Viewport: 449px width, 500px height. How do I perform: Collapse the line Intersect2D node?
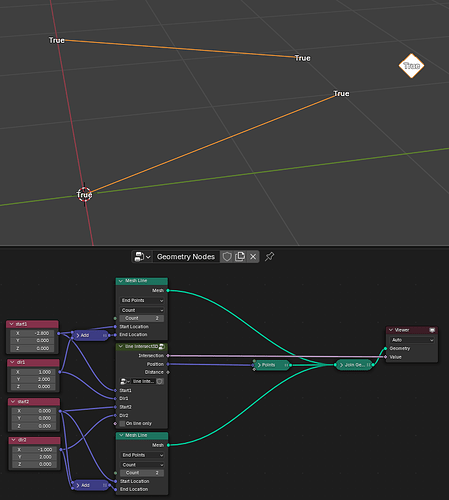pyautogui.click(x=121, y=347)
